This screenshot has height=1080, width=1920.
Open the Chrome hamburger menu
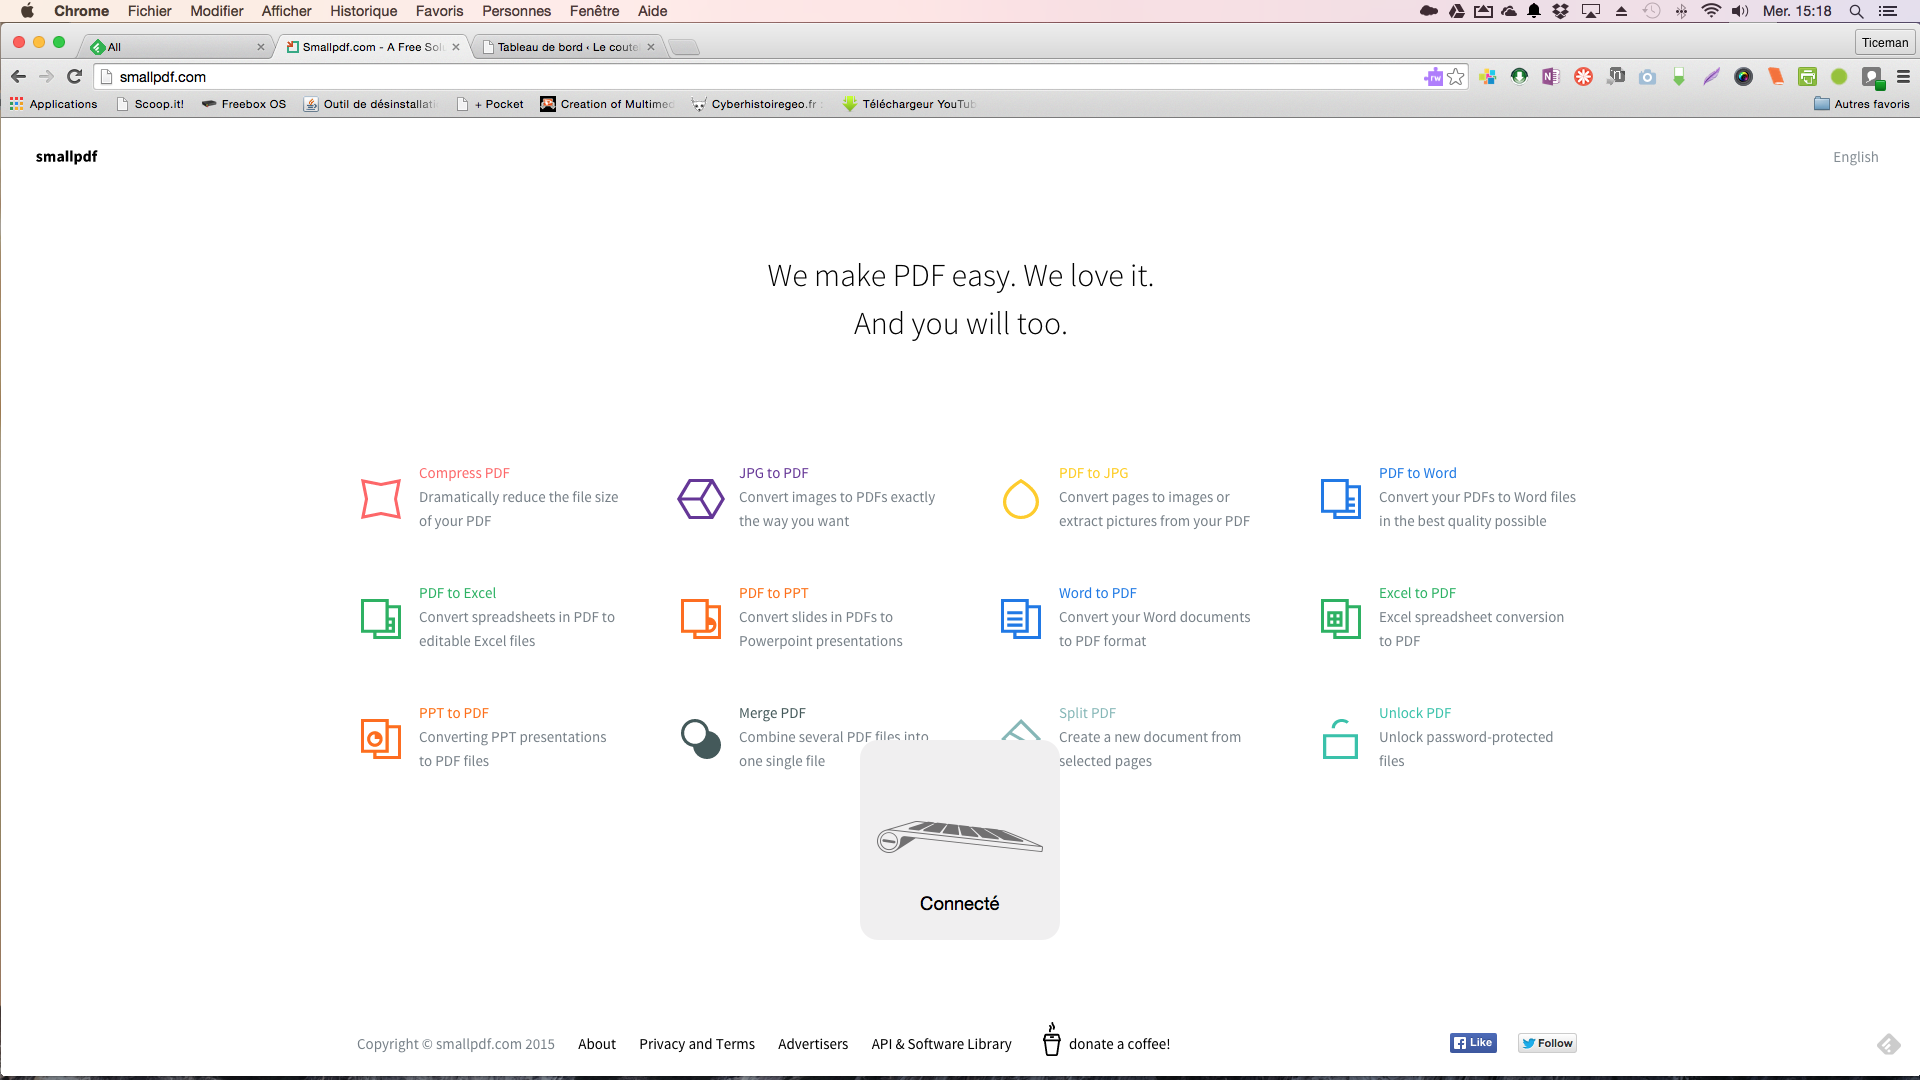pyautogui.click(x=1903, y=77)
